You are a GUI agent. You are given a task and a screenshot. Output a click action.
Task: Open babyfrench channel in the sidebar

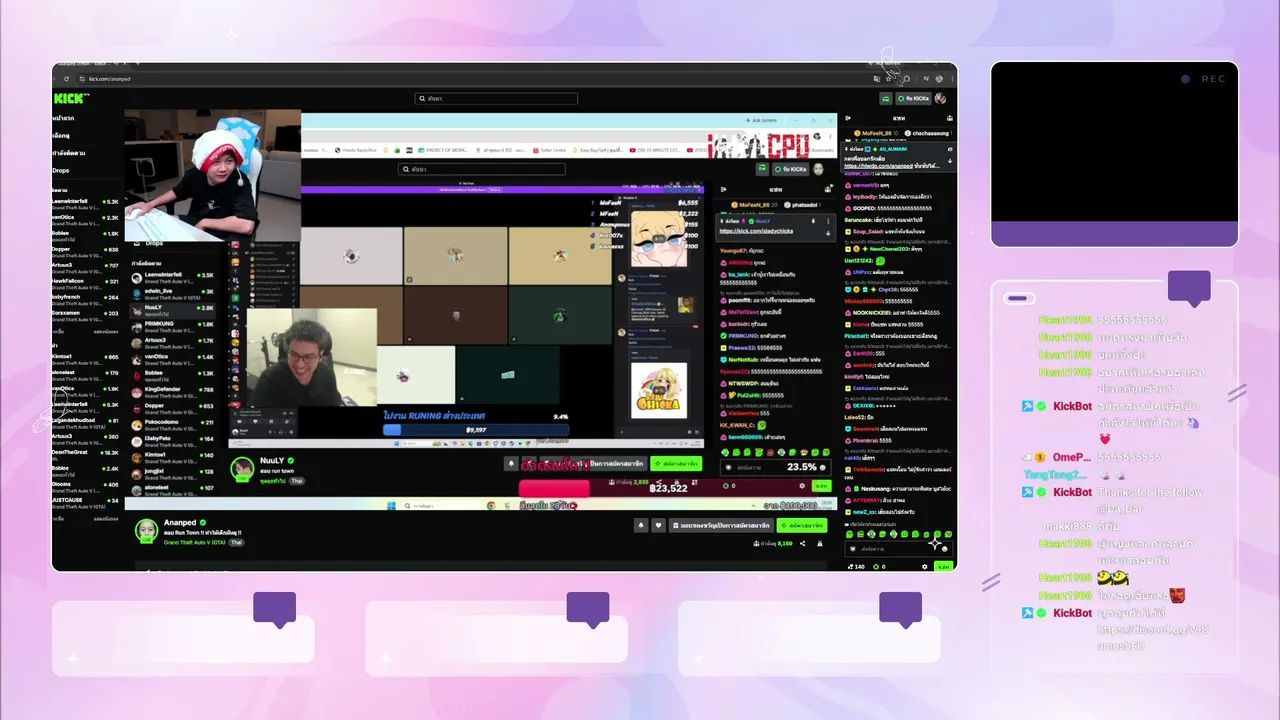86,299
